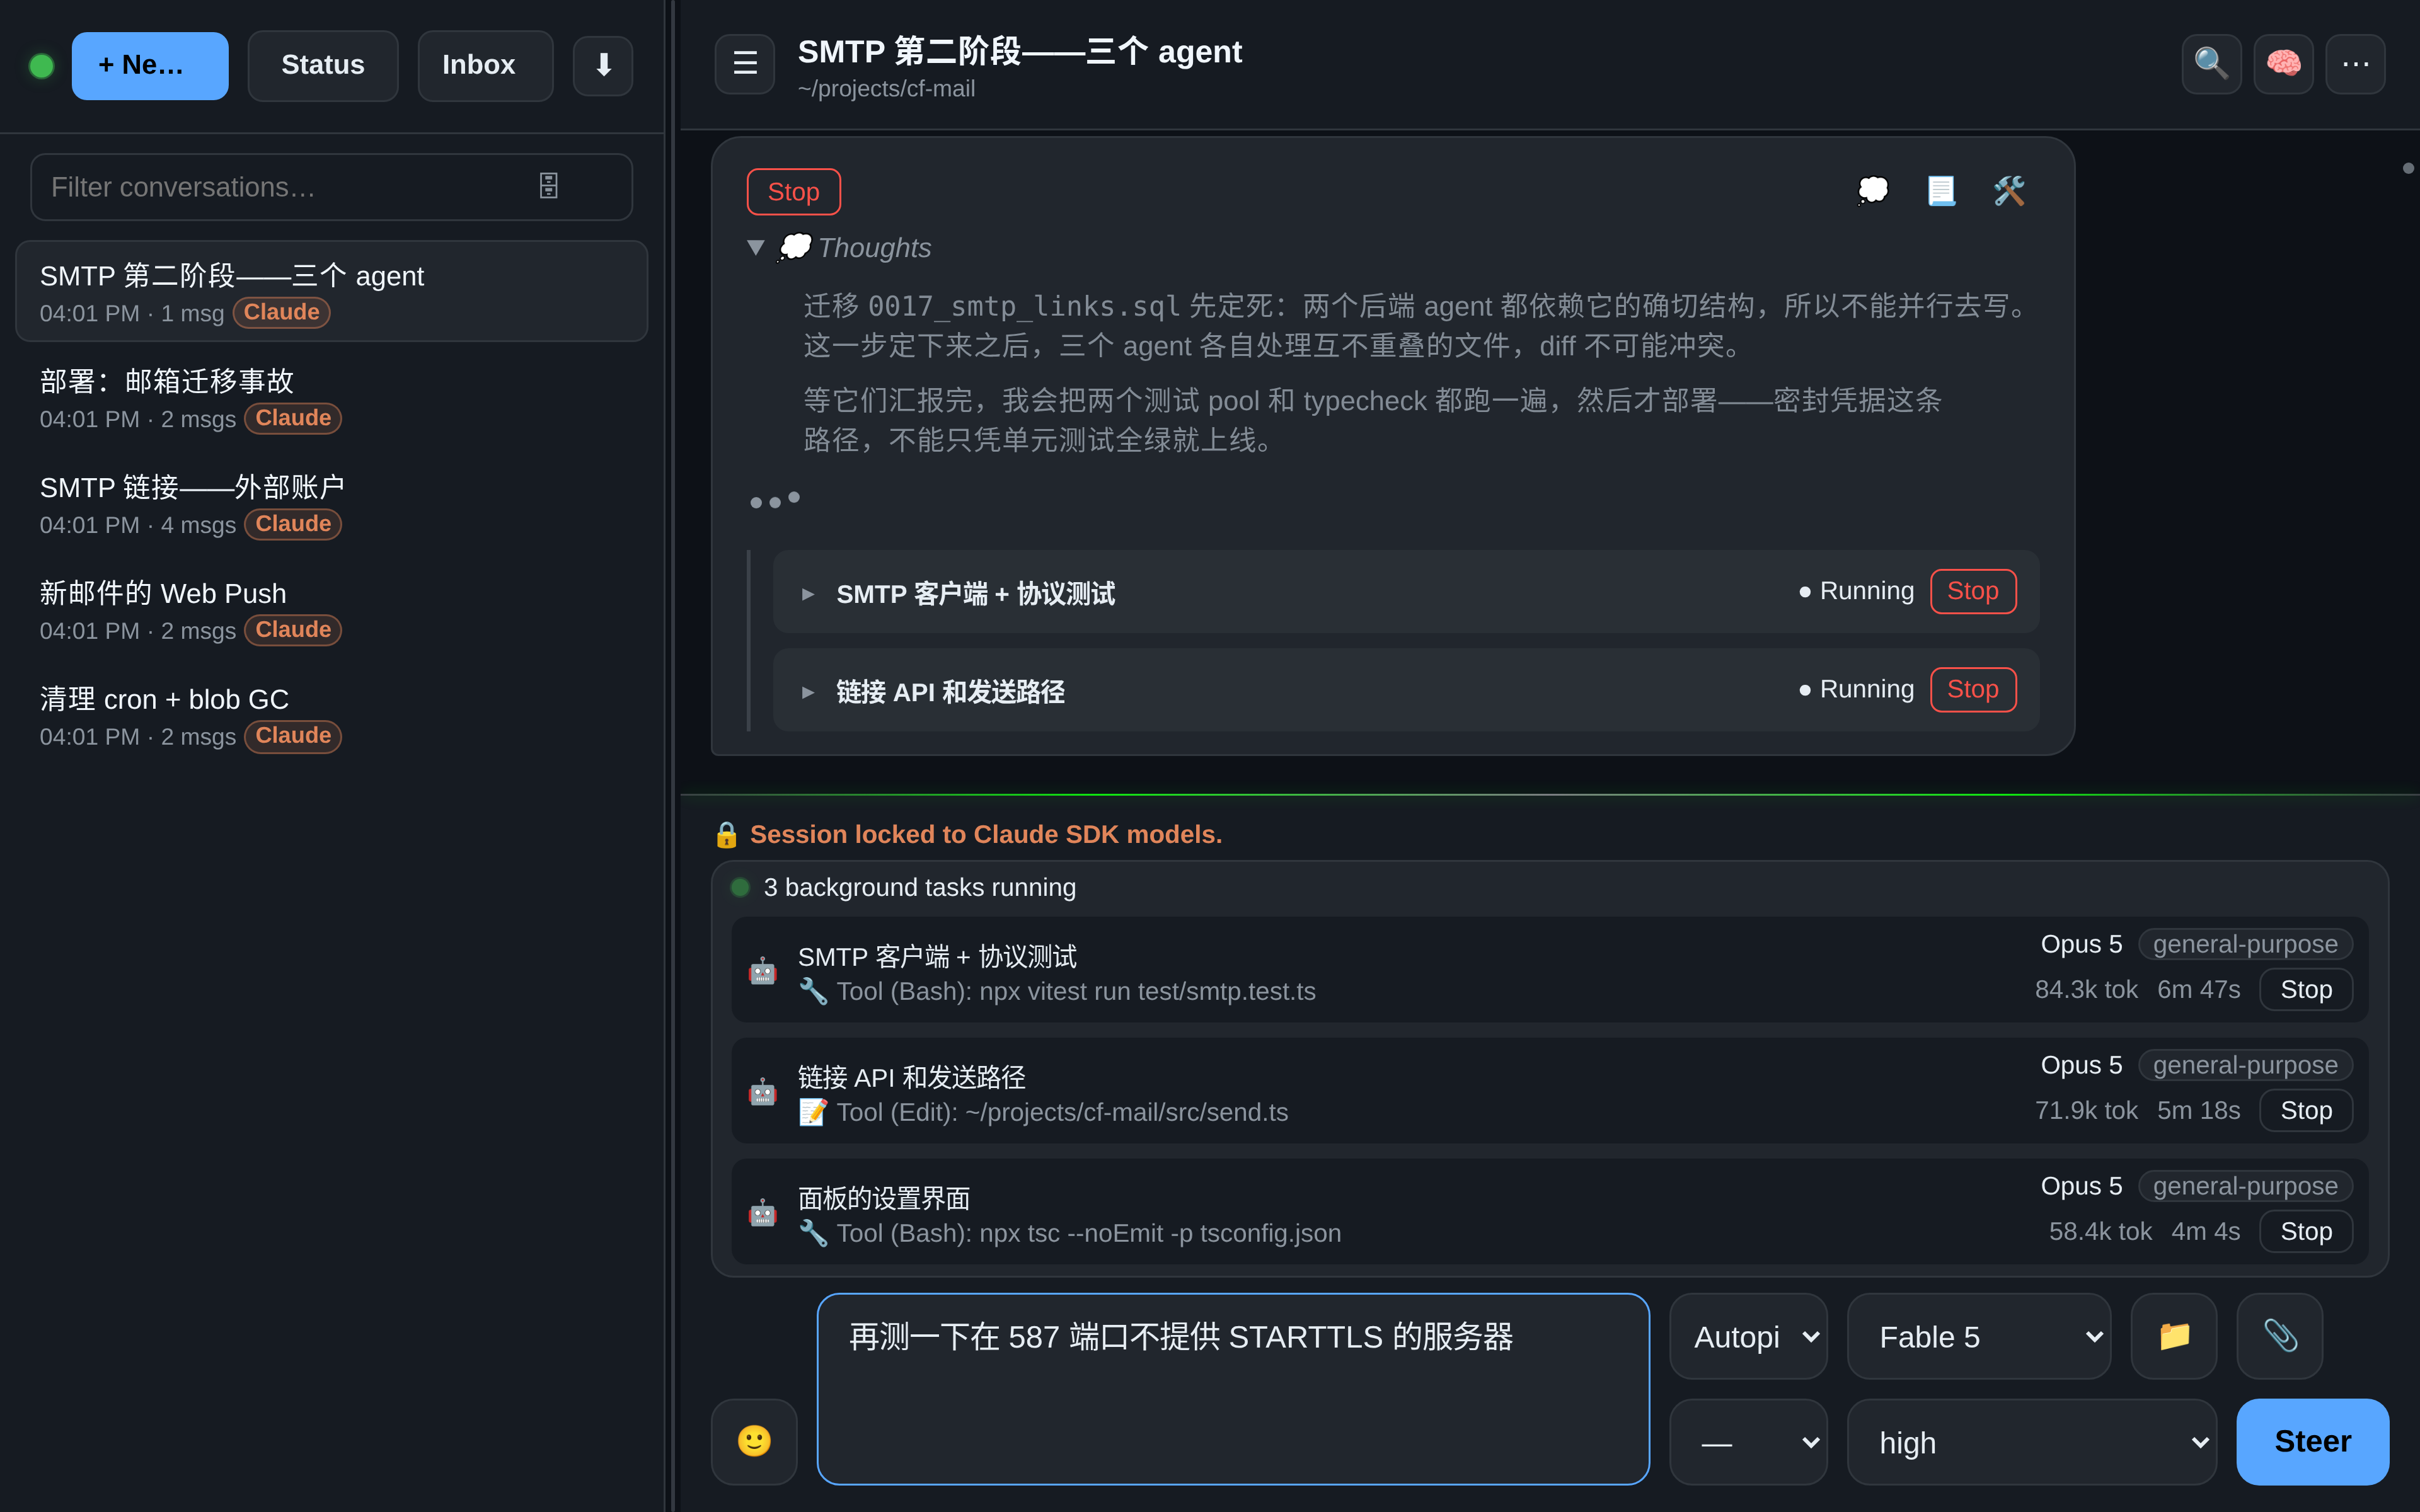Open the Status view
The width and height of the screenshot is (2420, 1512).
click(323, 66)
